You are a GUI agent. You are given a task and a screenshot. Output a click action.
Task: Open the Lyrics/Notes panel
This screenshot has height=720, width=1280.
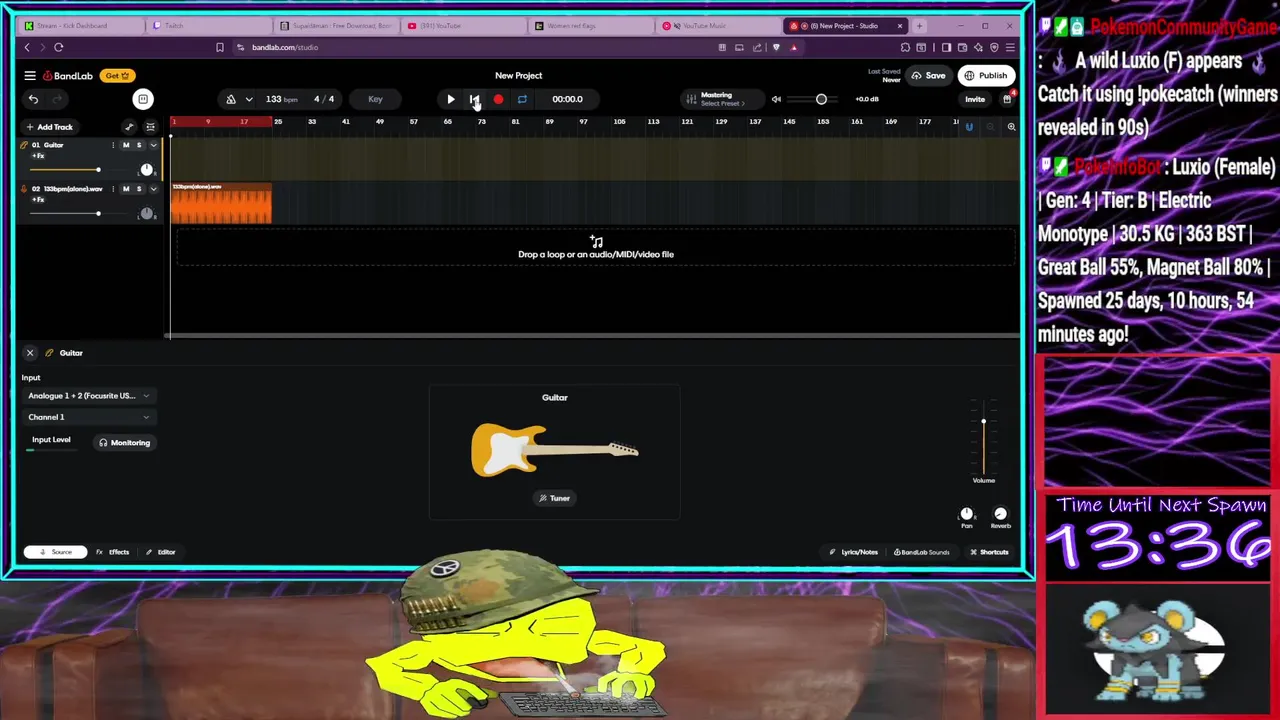[853, 552]
